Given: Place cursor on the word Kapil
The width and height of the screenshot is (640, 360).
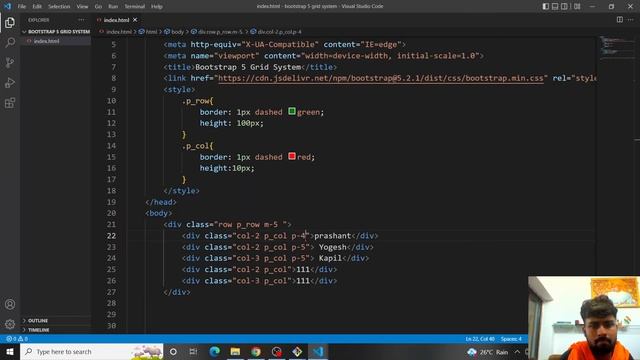Looking at the screenshot, I should (330, 258).
